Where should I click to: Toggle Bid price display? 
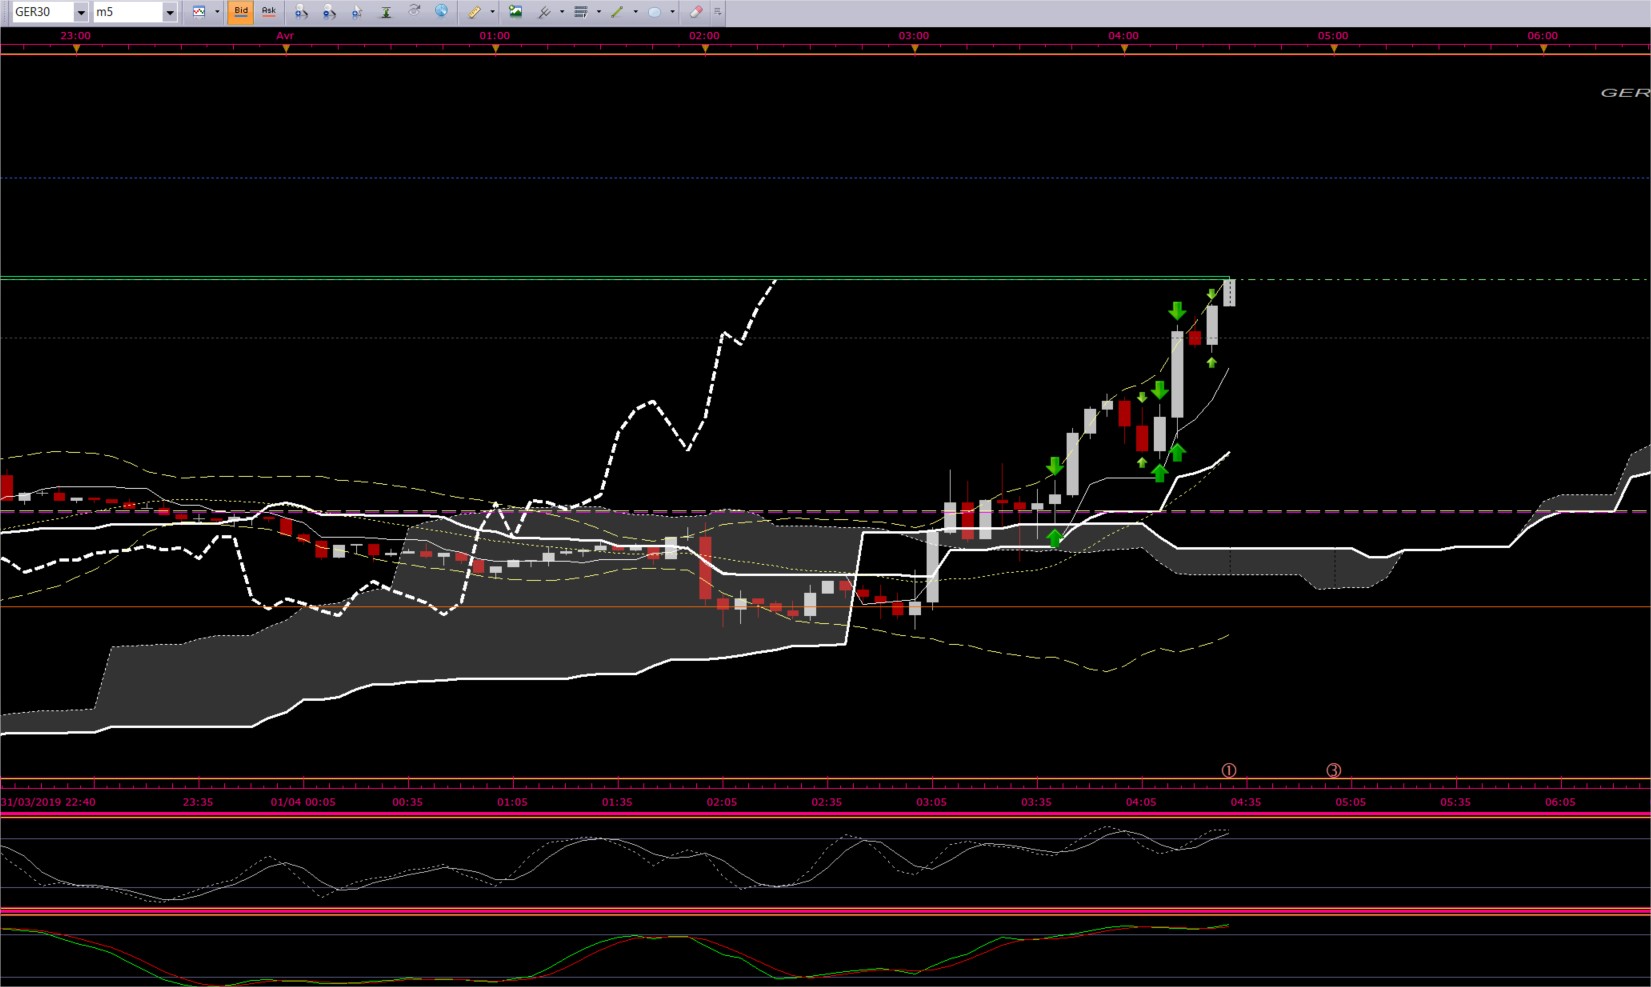[x=241, y=12]
